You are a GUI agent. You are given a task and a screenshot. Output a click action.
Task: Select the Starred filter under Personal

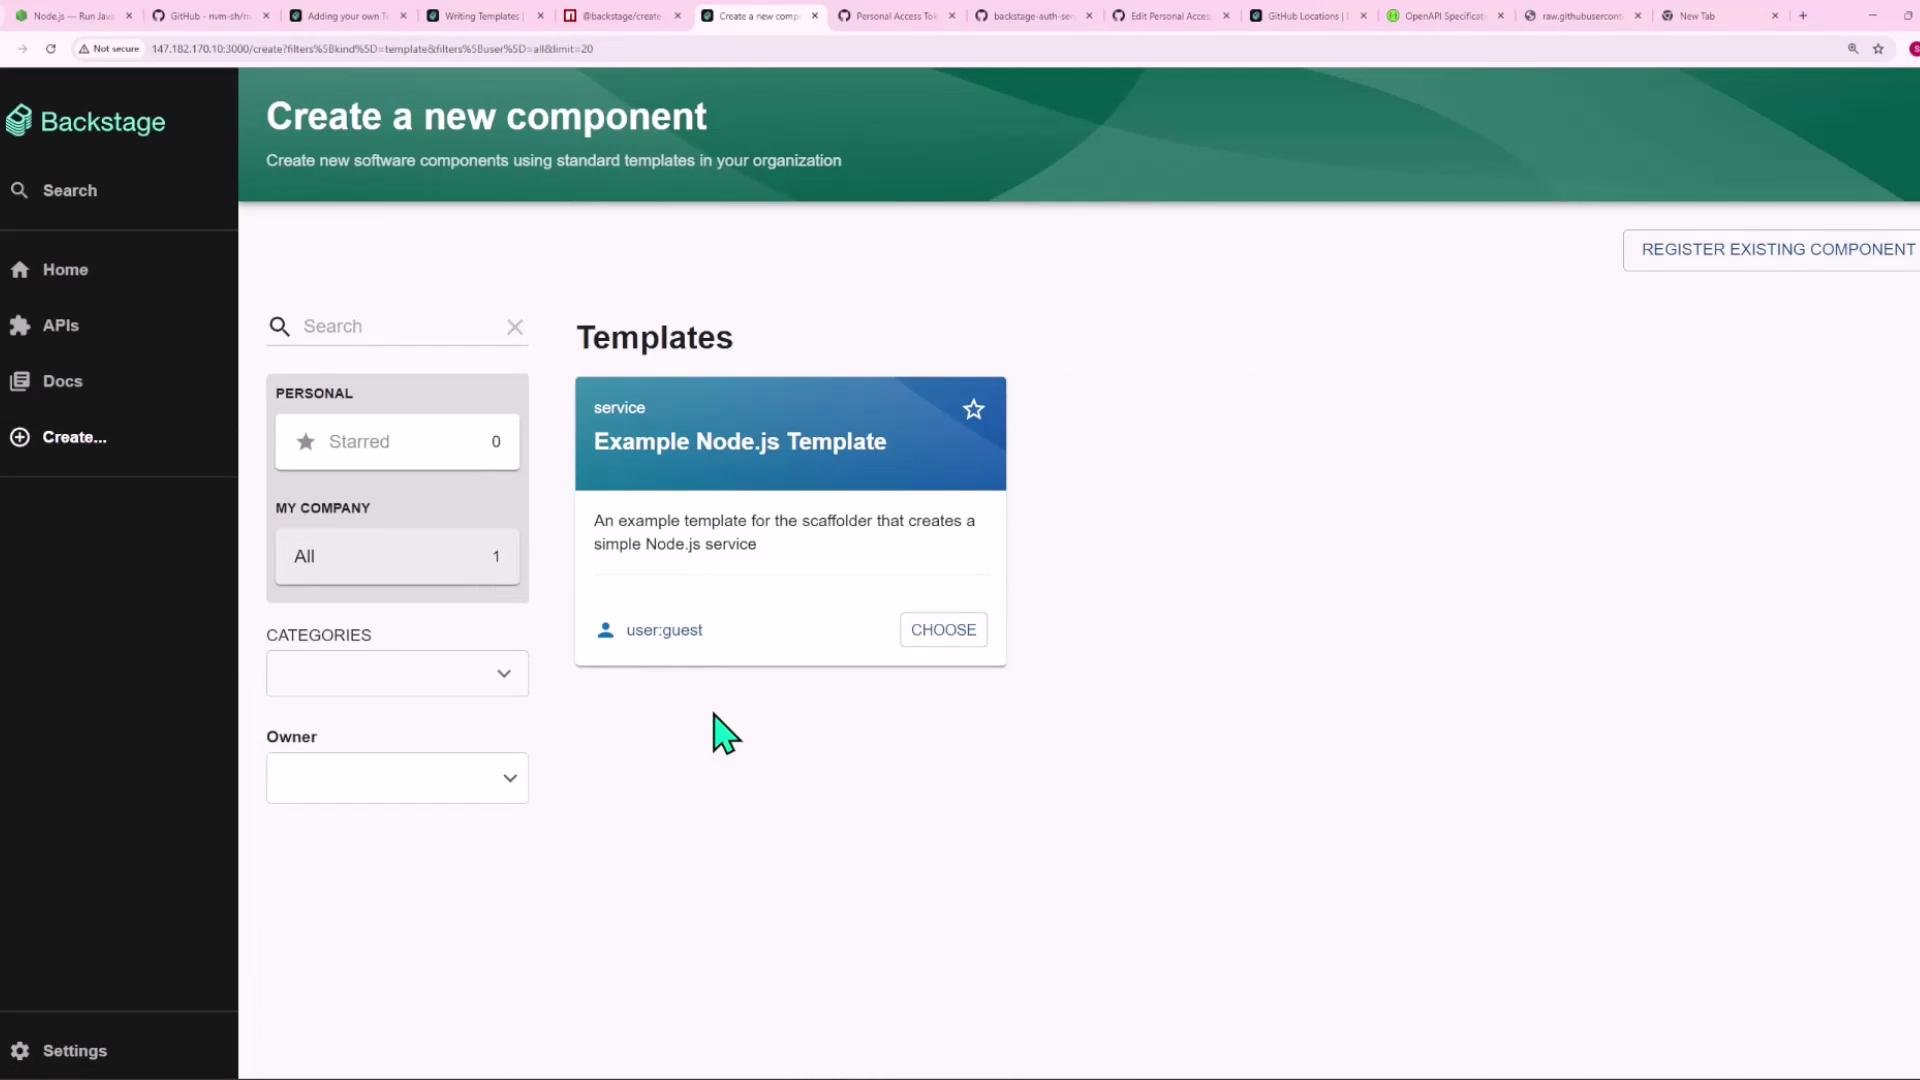[397, 441]
